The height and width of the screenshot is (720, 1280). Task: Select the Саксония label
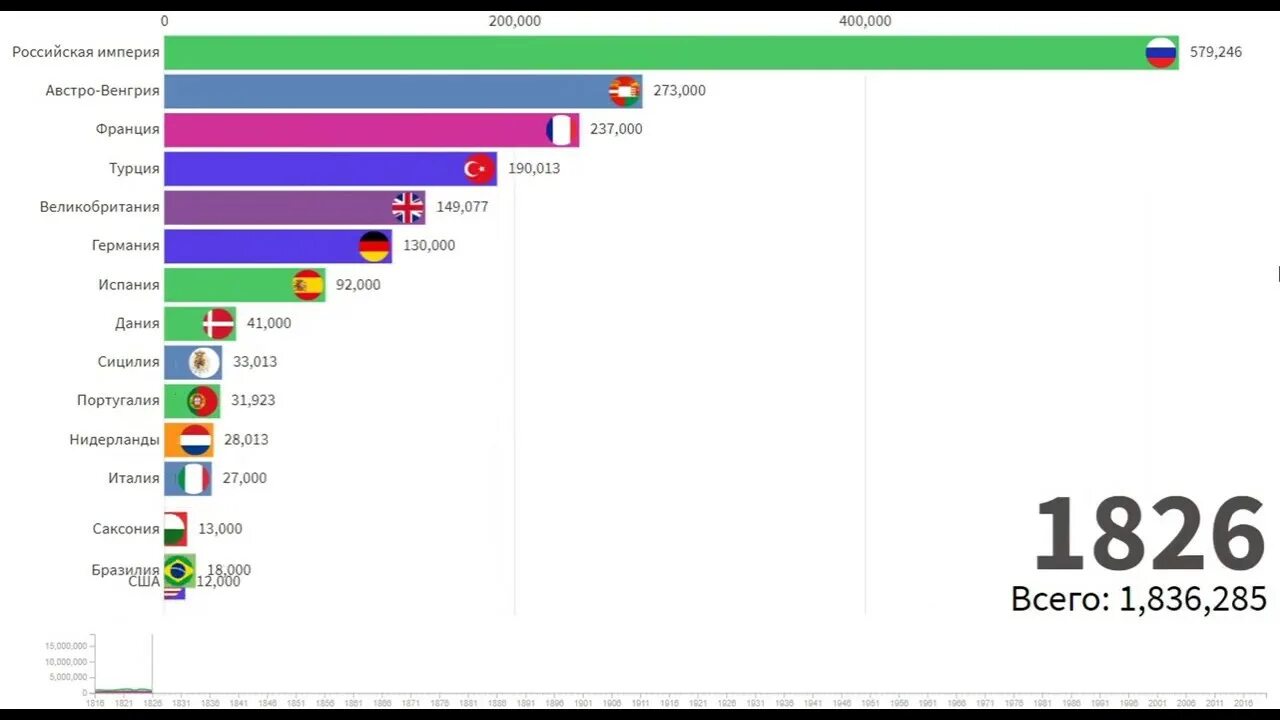point(126,529)
